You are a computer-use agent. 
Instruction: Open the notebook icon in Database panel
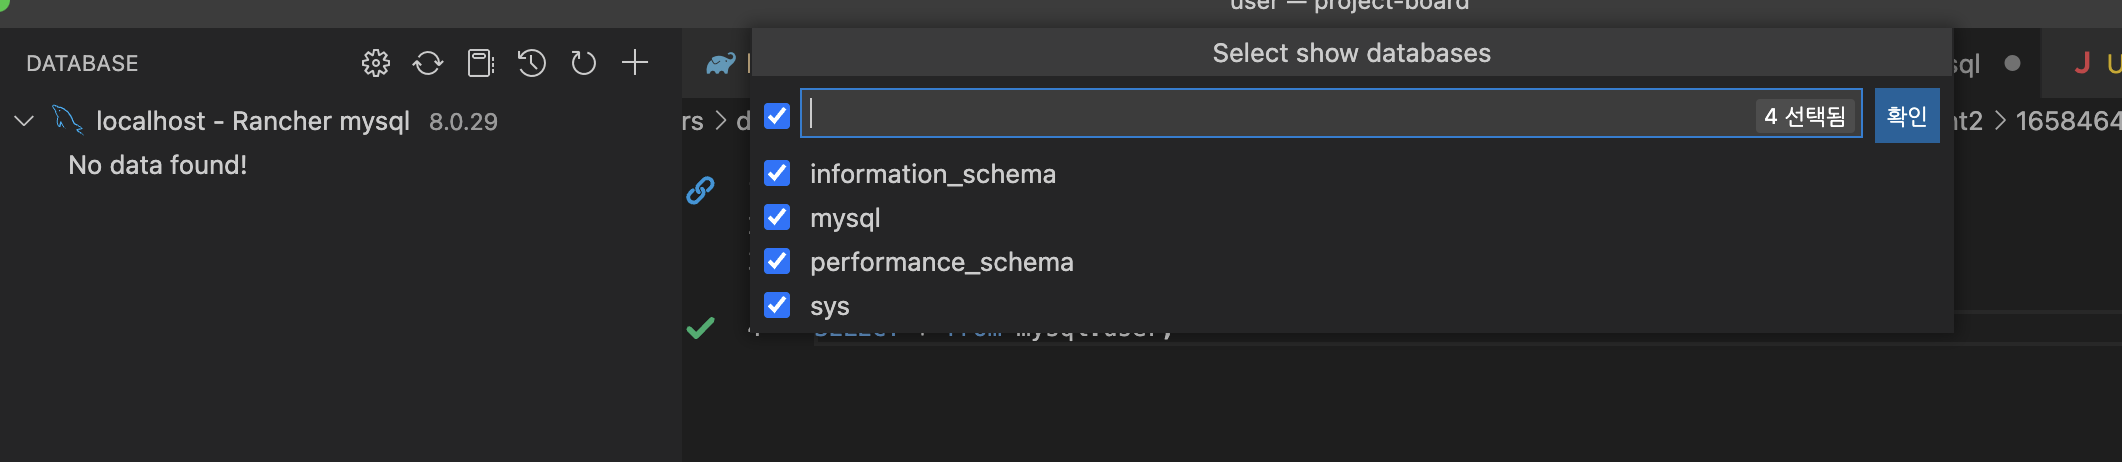click(x=480, y=64)
